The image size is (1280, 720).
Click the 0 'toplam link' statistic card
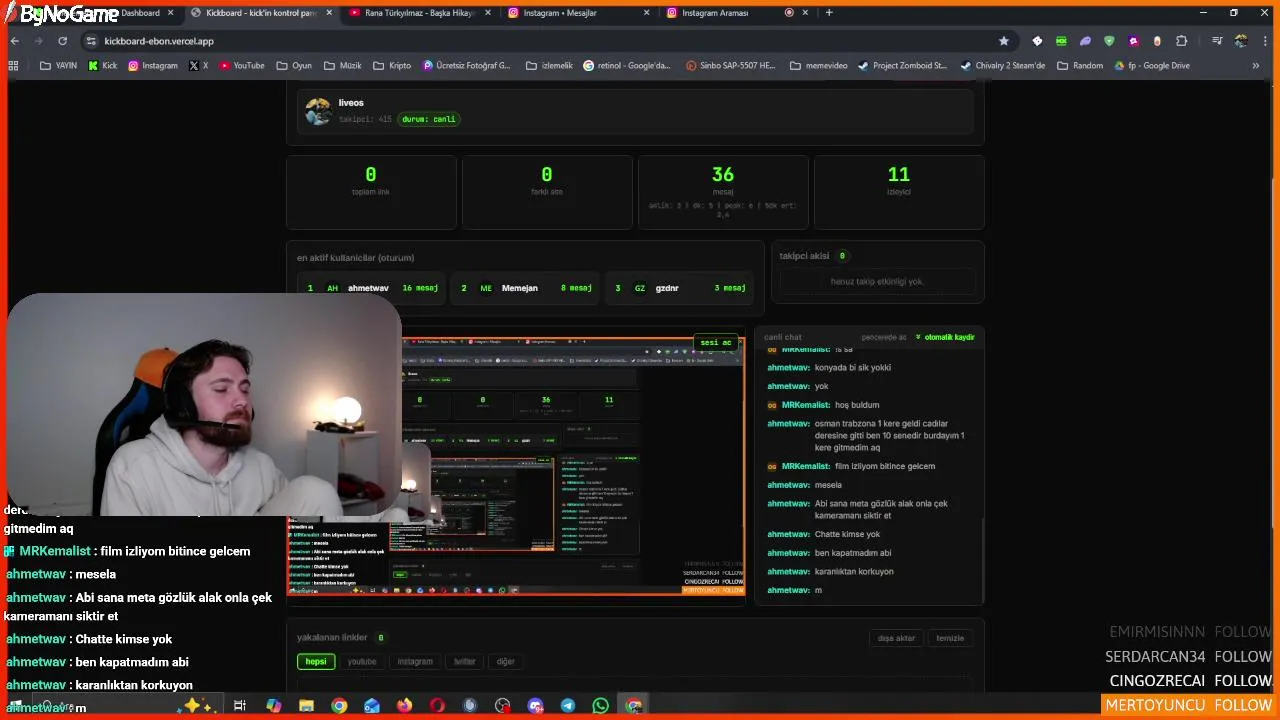click(x=371, y=192)
